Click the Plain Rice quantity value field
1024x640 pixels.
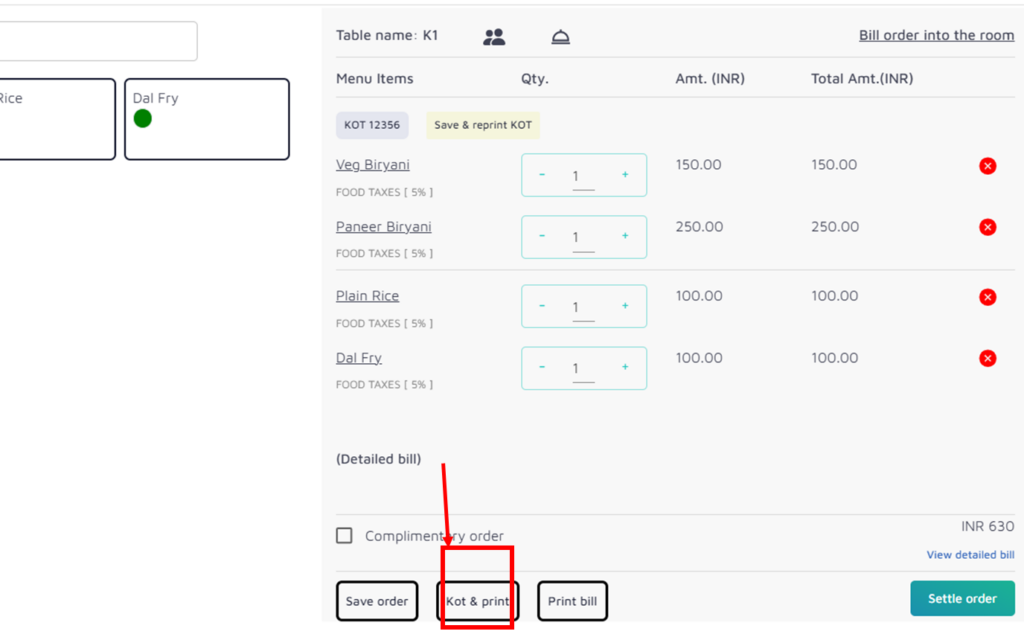tap(583, 308)
